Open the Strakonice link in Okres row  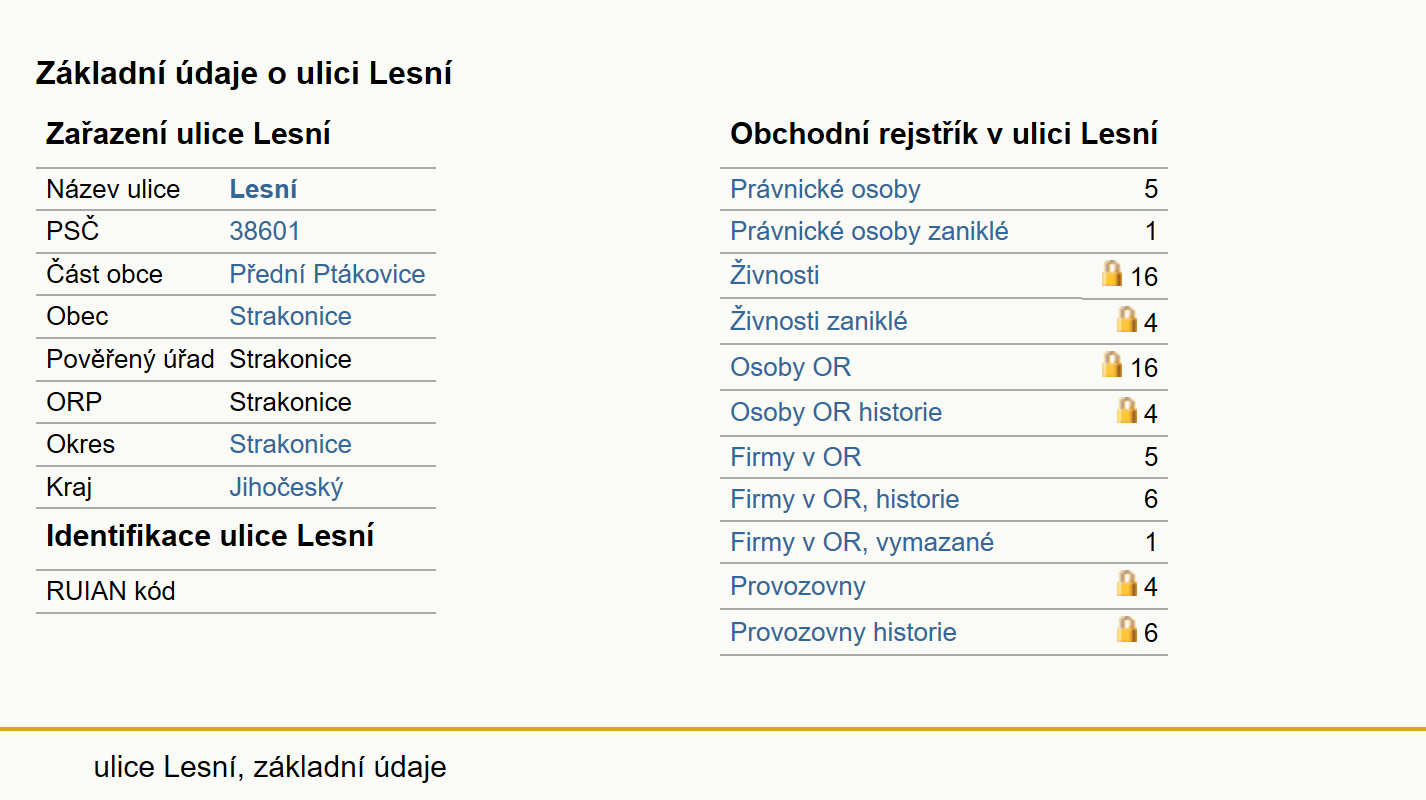pos(290,444)
